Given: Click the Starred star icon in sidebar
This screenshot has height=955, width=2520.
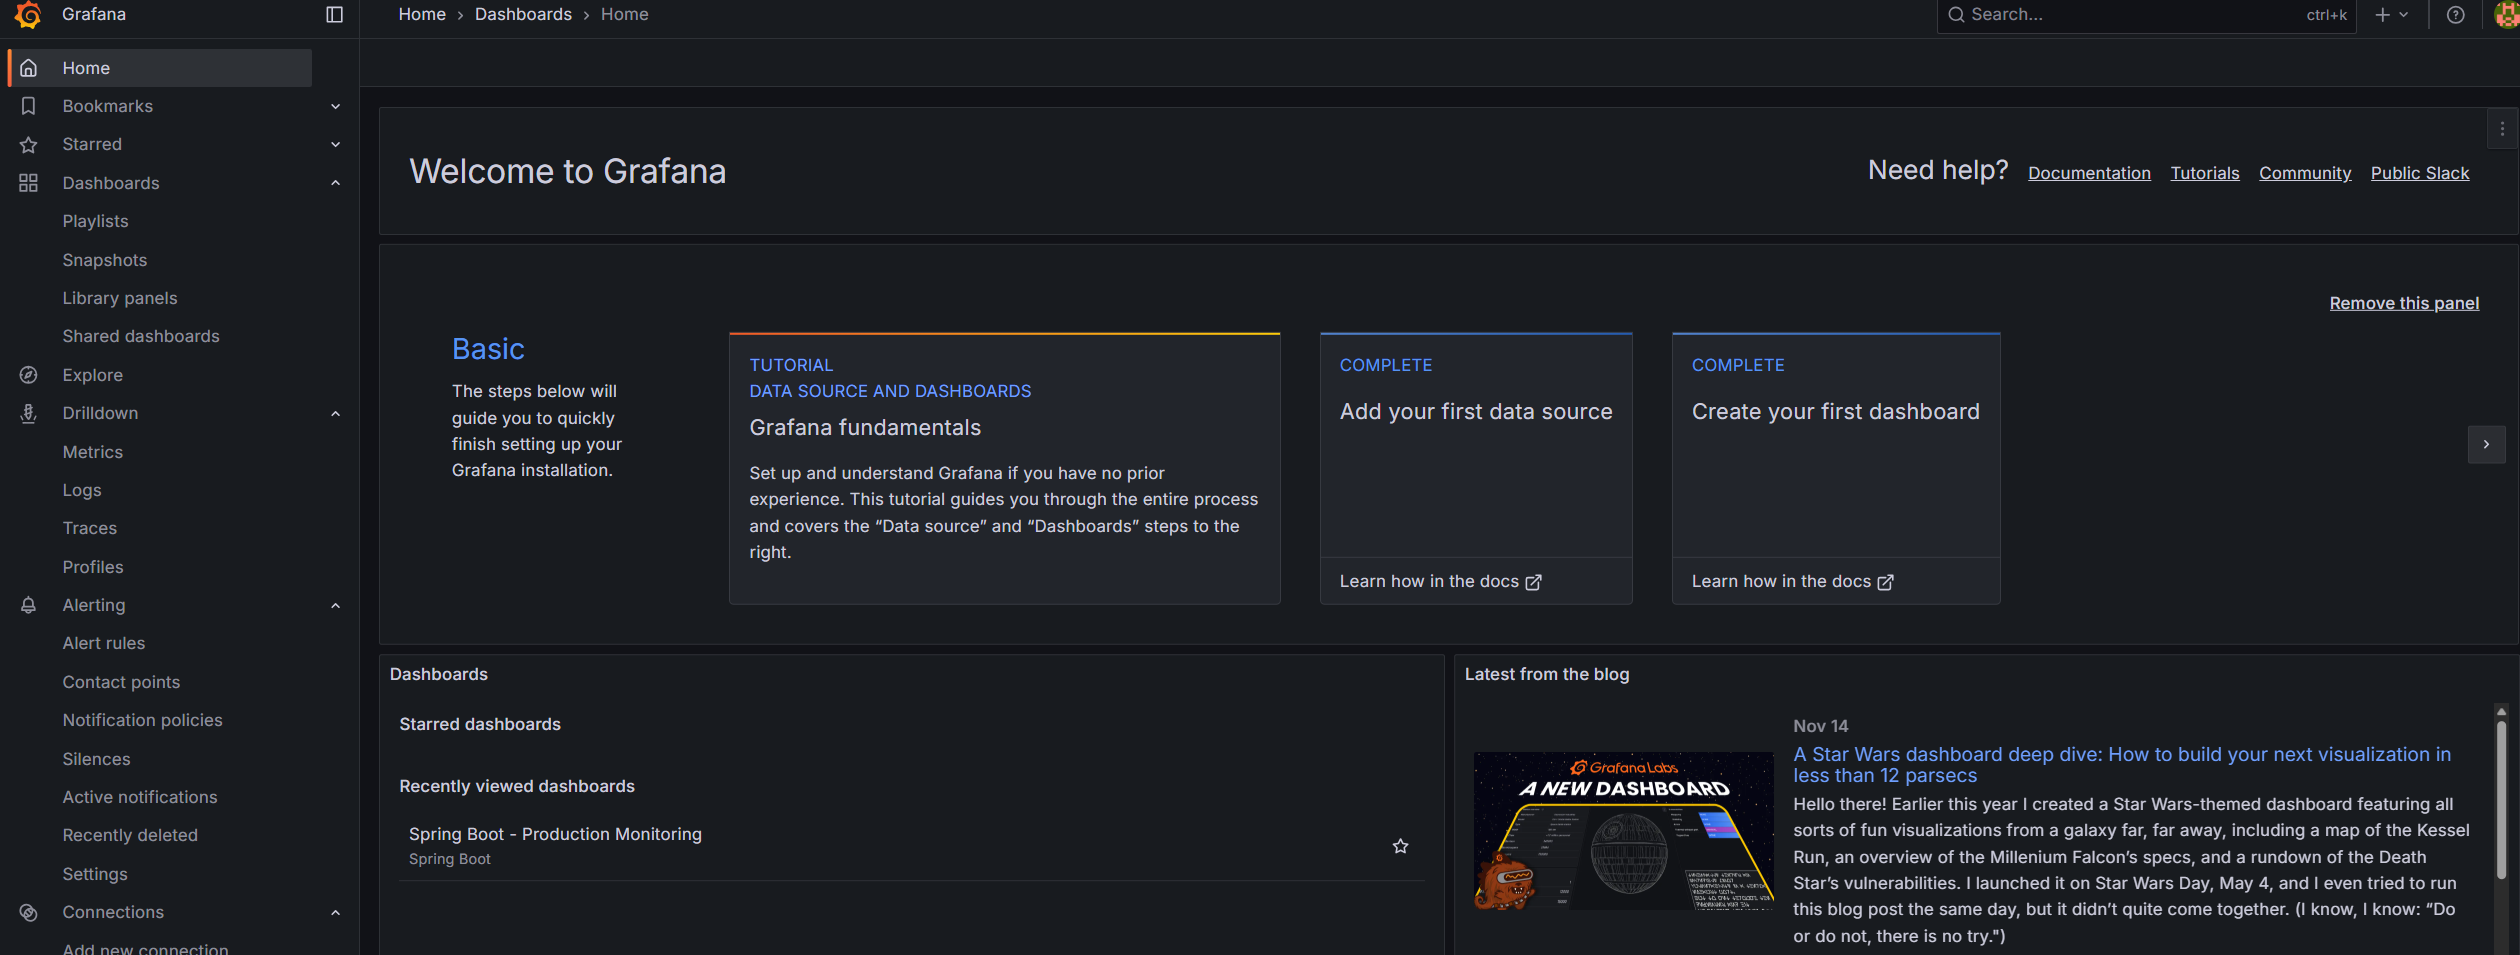Looking at the screenshot, I should 29,145.
